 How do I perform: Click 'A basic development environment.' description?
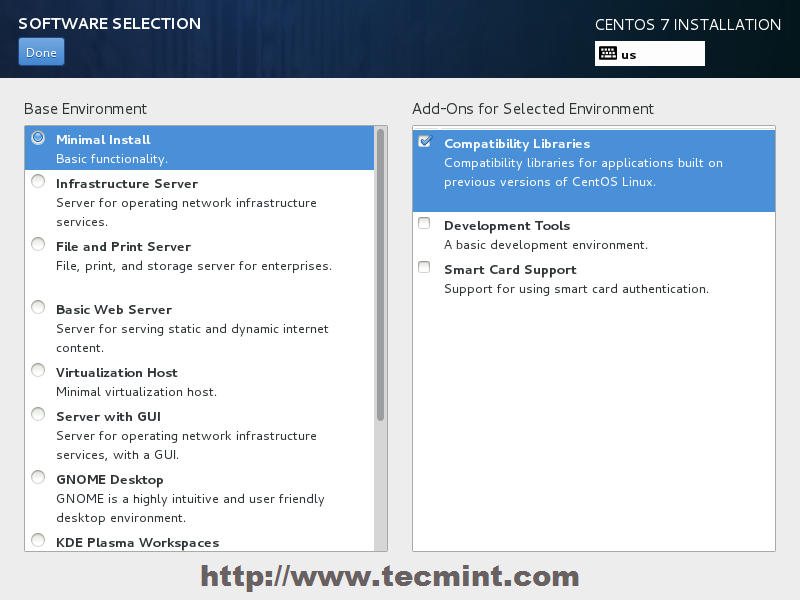pyautogui.click(x=546, y=245)
